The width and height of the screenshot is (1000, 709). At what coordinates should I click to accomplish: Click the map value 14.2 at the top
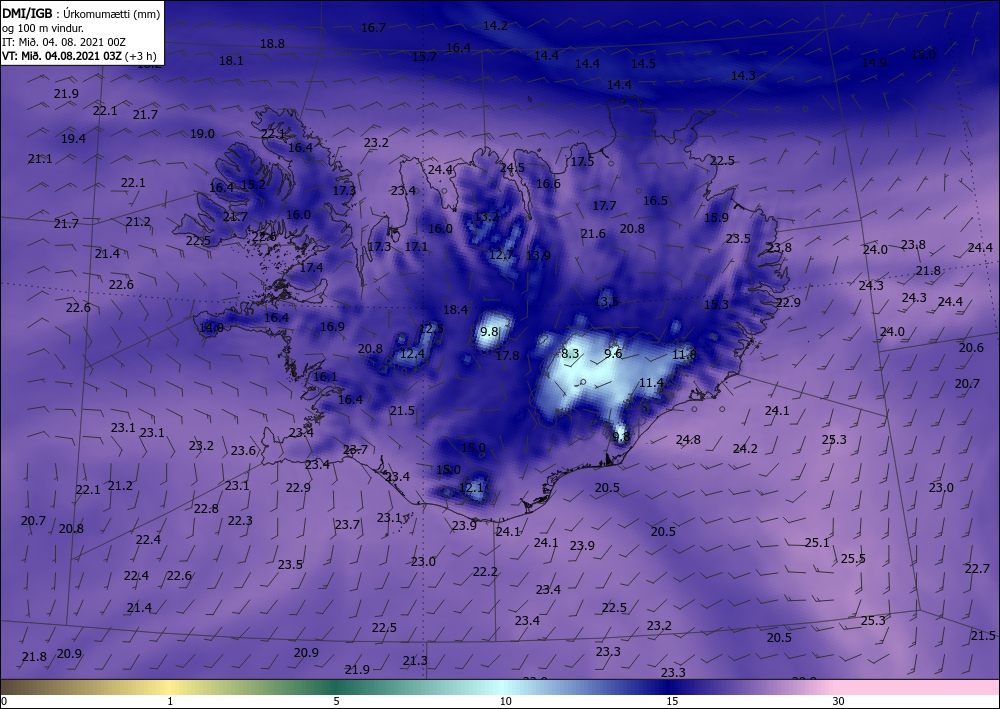pos(496,26)
